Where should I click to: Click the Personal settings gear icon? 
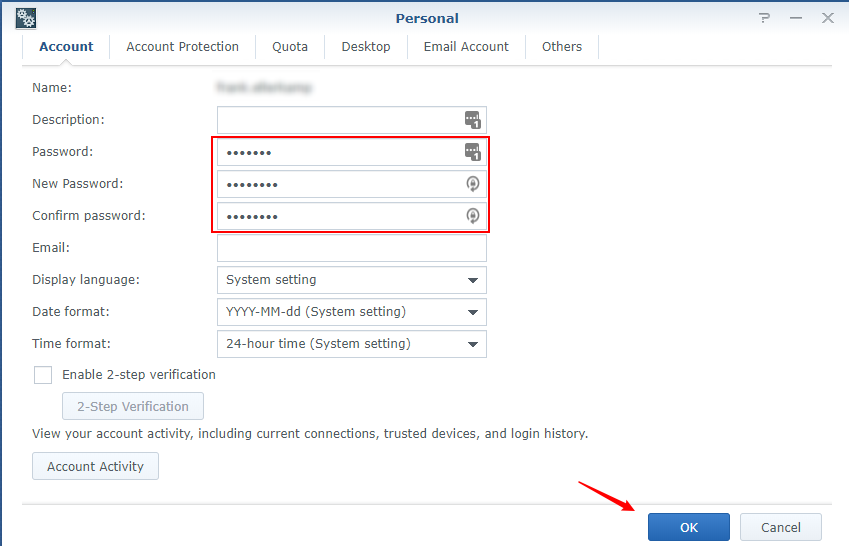[26, 18]
